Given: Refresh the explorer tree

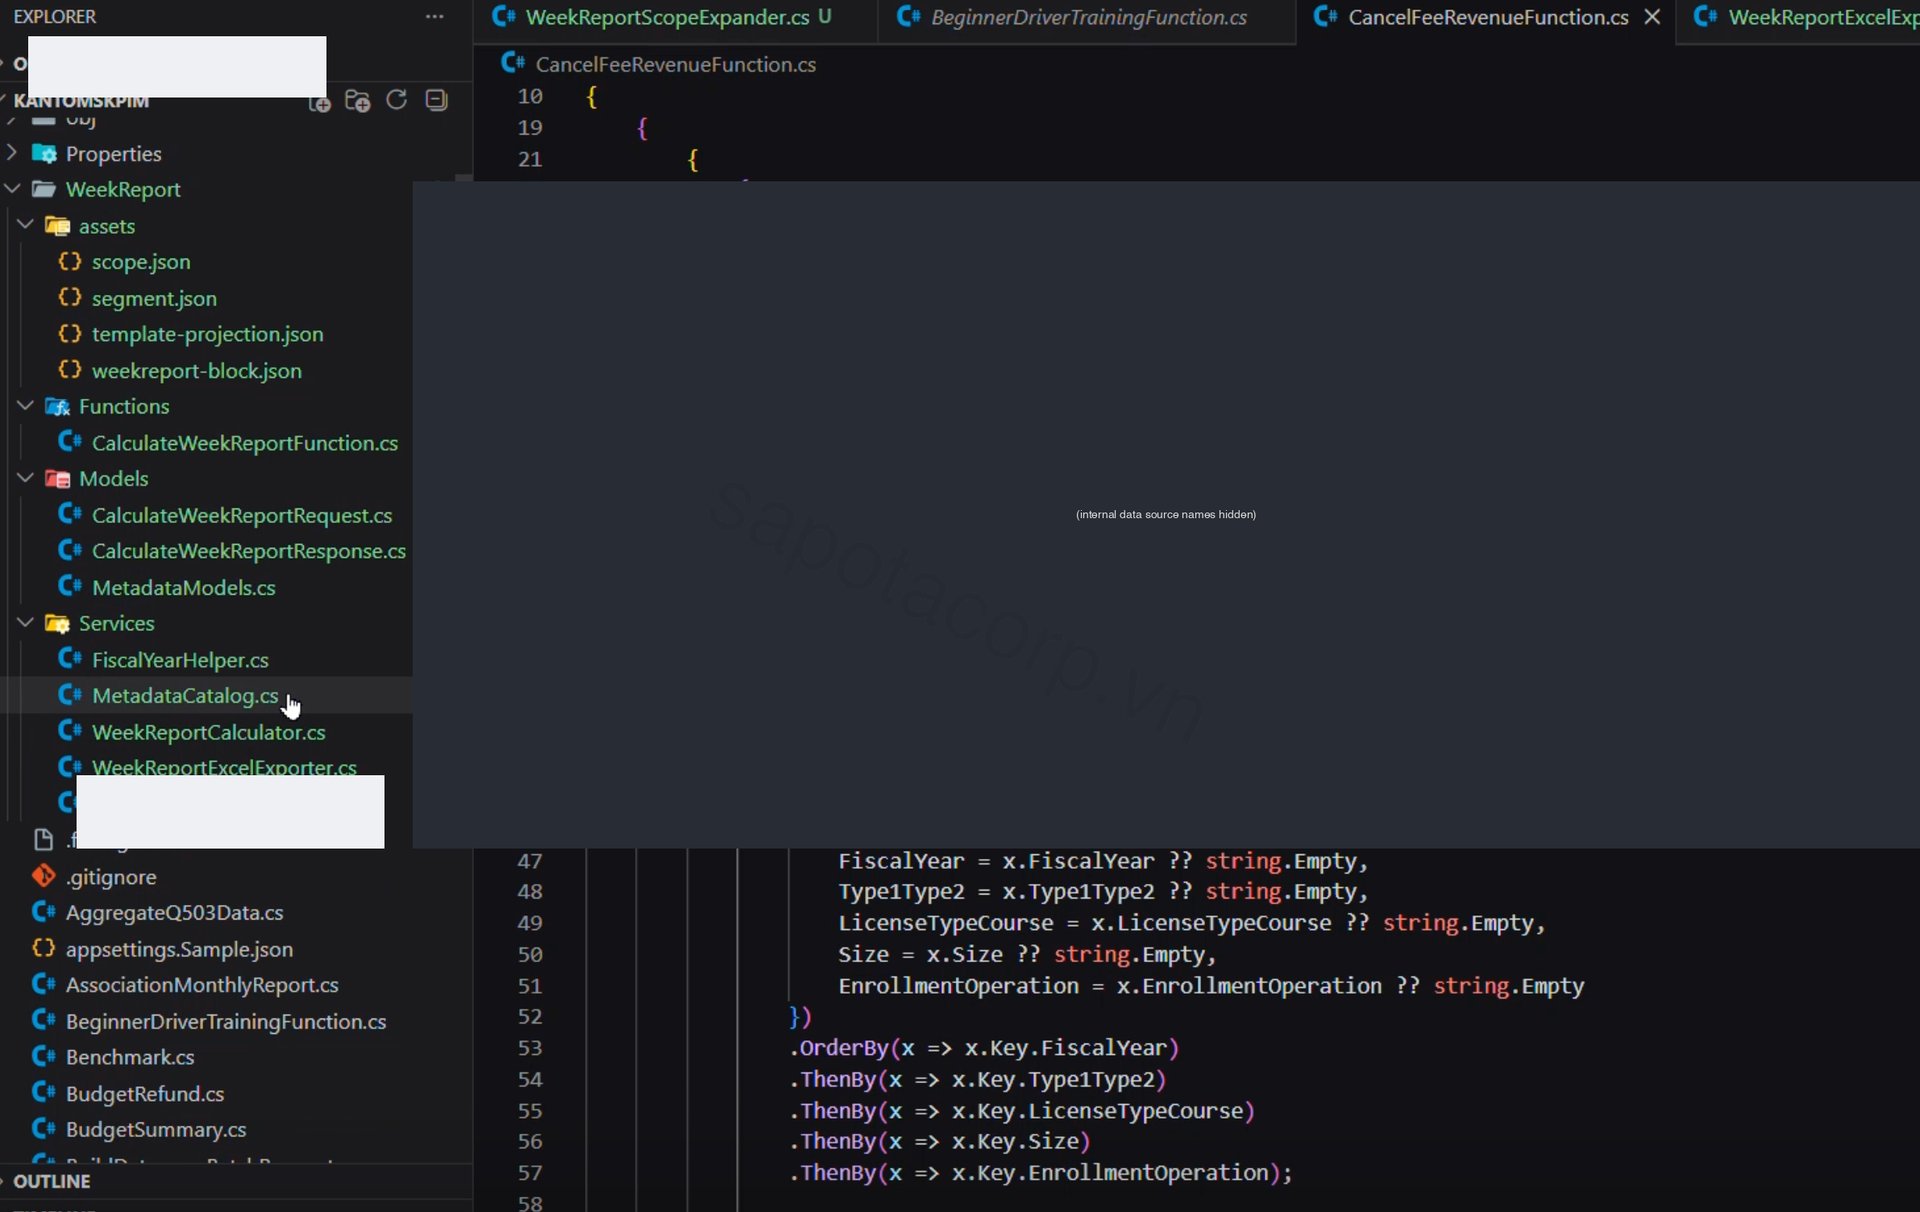Looking at the screenshot, I should (397, 100).
